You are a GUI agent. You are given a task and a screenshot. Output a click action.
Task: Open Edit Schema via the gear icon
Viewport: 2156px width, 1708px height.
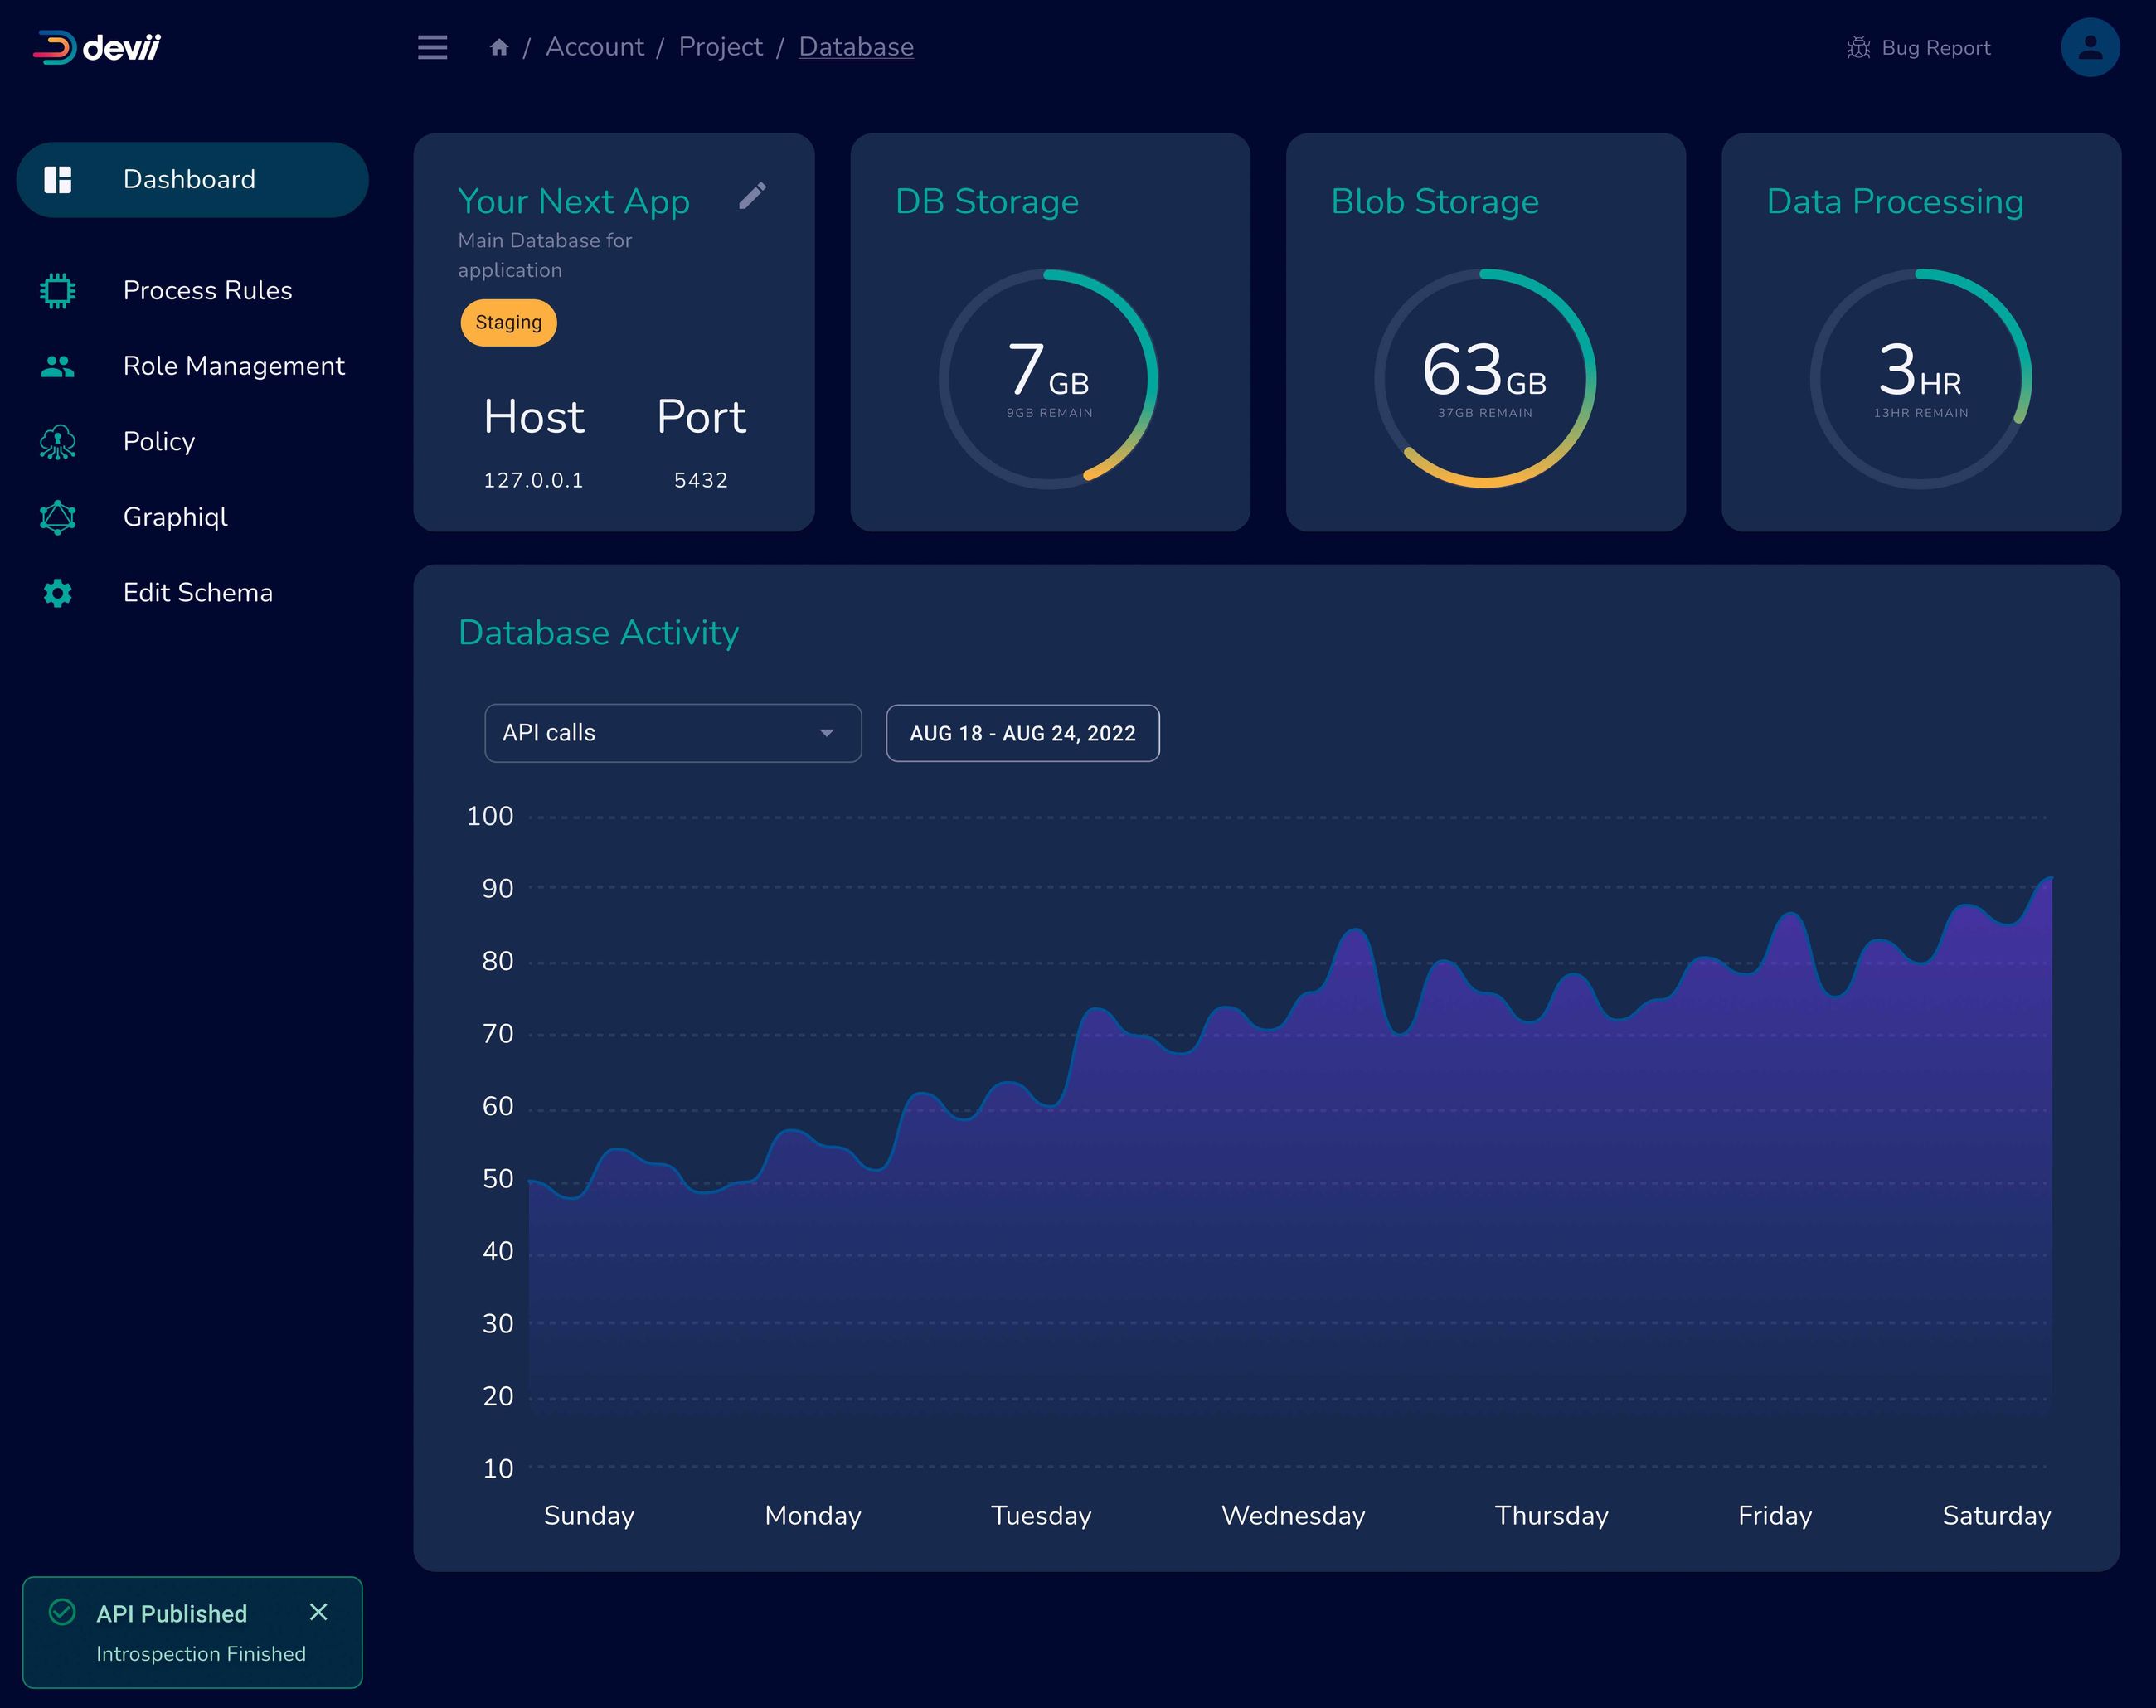click(x=57, y=593)
